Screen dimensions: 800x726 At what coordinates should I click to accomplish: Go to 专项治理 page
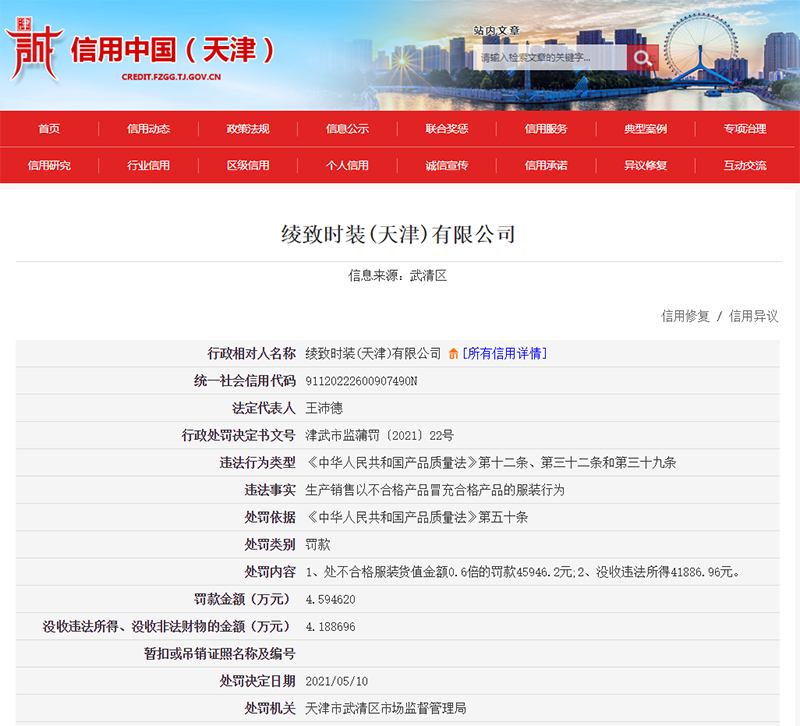point(745,129)
